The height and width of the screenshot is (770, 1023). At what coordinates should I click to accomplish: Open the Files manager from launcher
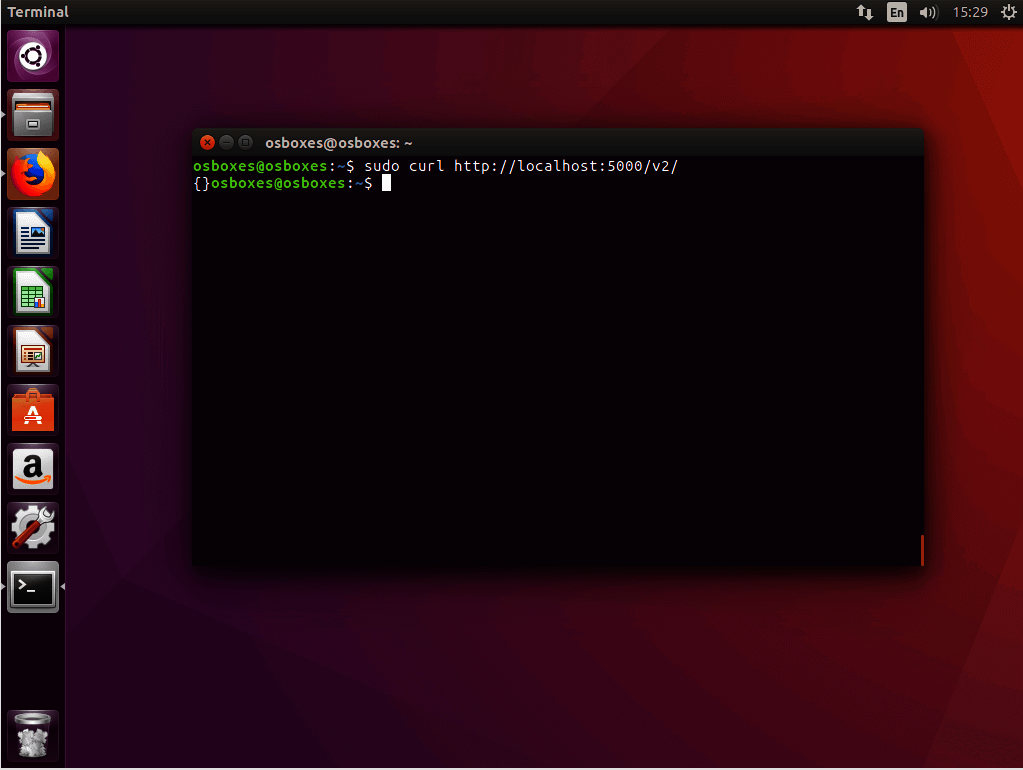[x=33, y=115]
